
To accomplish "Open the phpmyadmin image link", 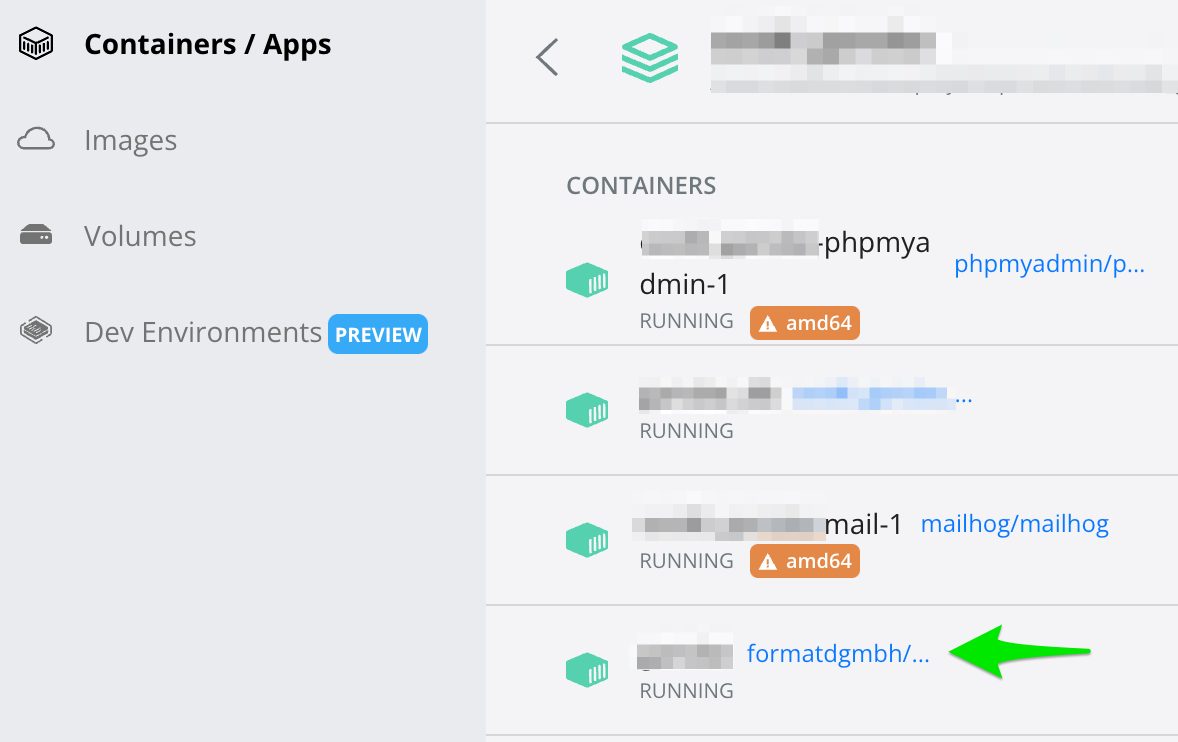I will pos(1049,263).
